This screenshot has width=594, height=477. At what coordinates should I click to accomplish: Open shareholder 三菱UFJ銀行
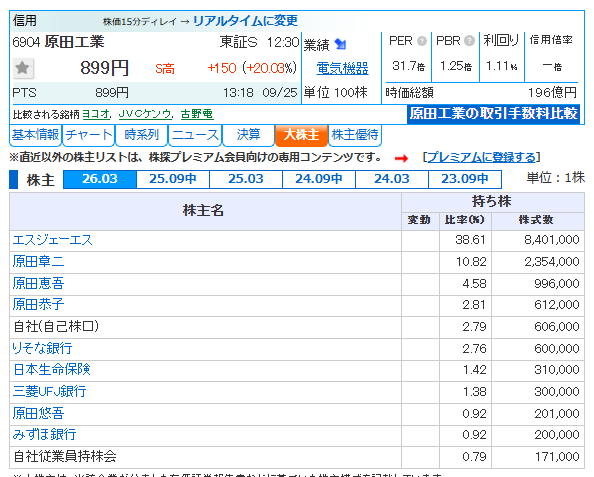(49, 391)
